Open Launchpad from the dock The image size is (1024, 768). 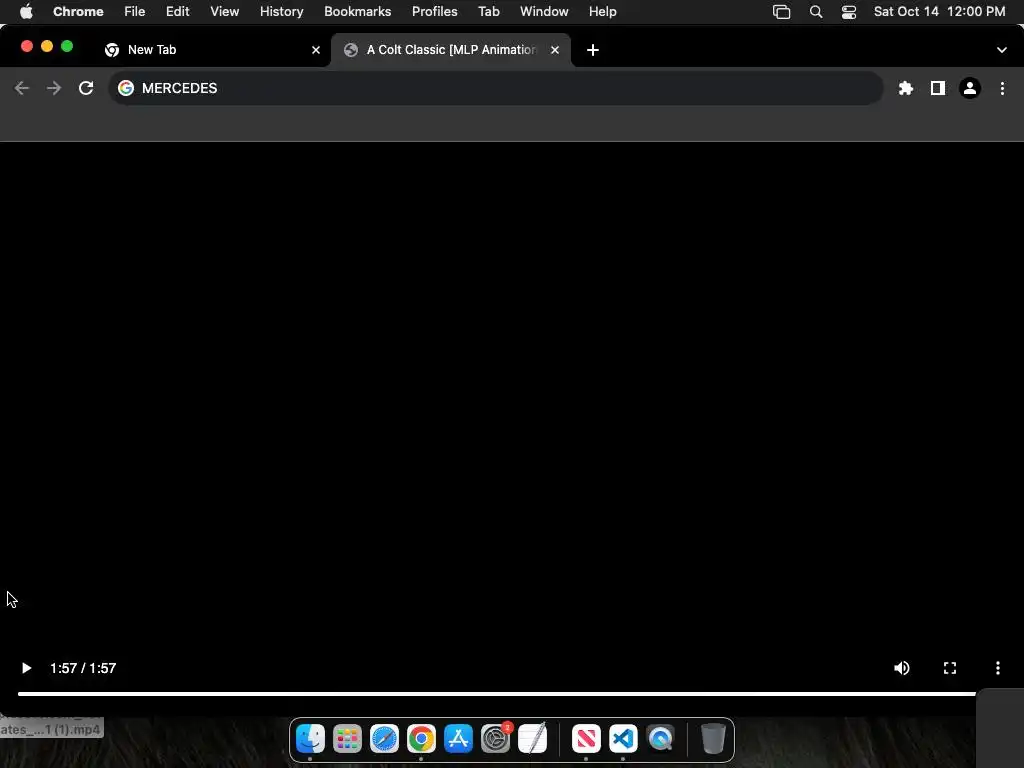pos(347,739)
